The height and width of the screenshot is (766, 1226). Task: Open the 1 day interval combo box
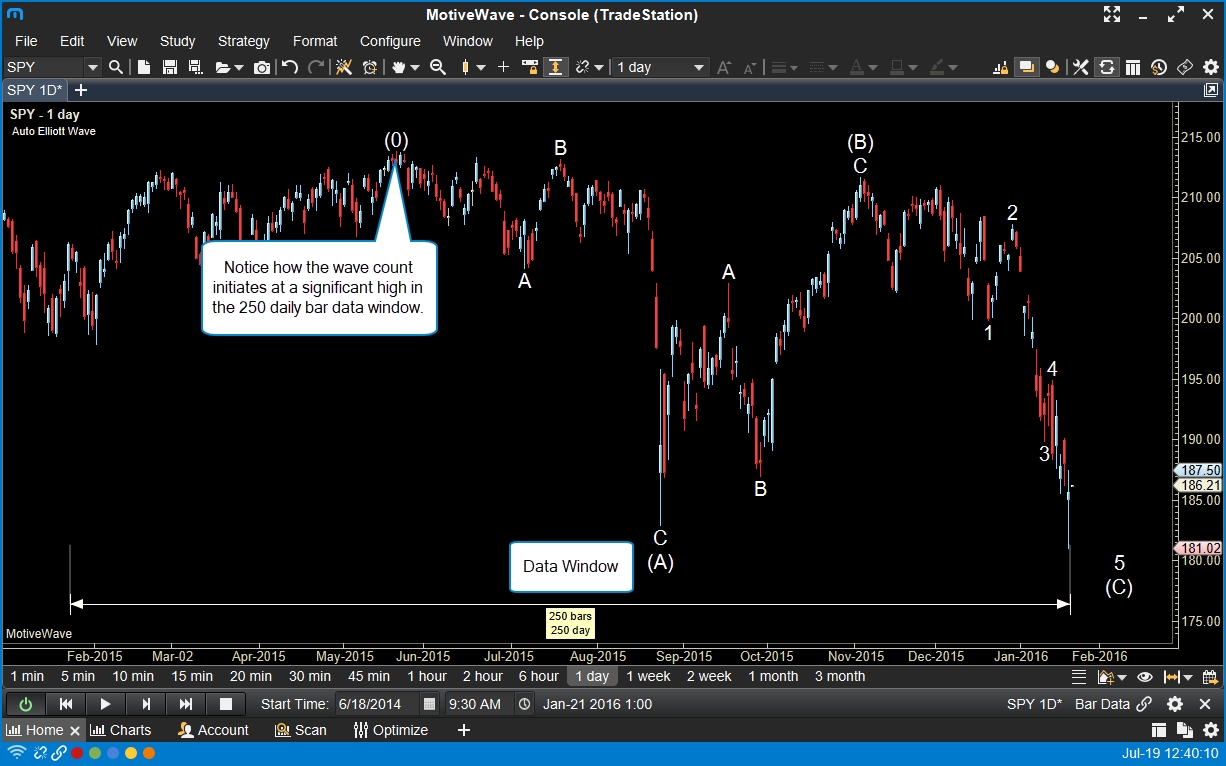click(x=660, y=67)
